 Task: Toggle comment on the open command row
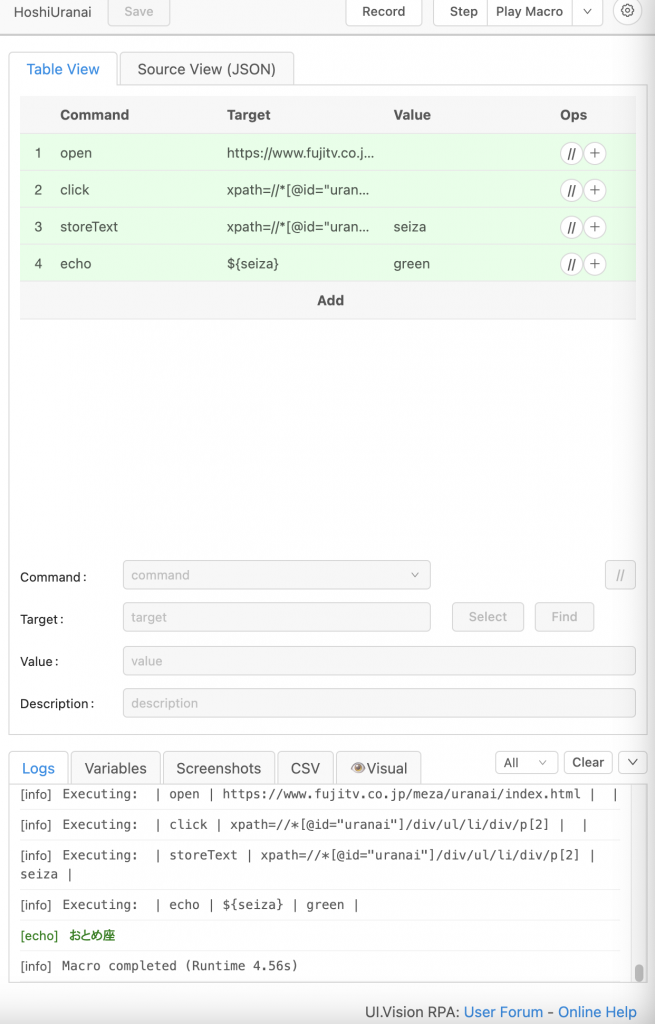tap(571, 153)
